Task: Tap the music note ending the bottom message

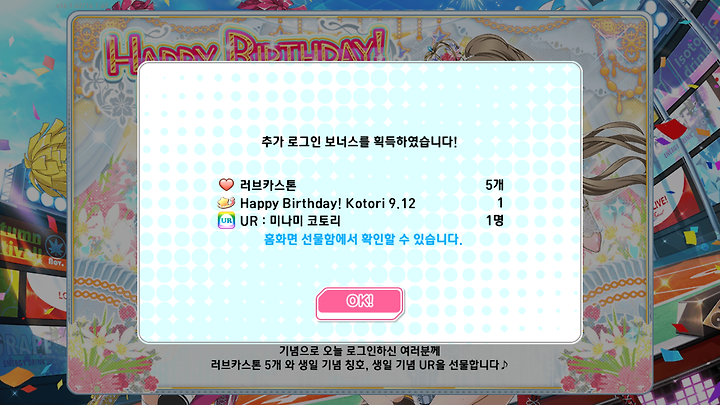Action: 504,365
